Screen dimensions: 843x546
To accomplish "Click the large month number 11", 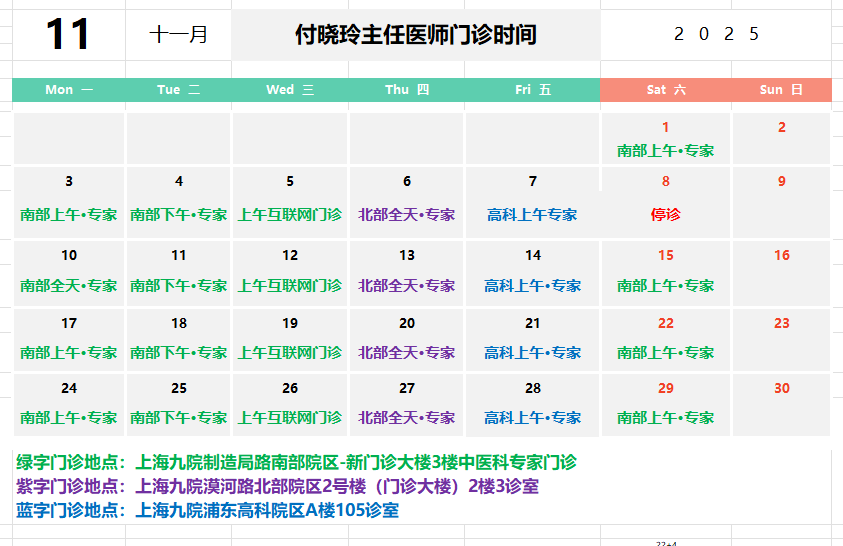I will 68,35.
